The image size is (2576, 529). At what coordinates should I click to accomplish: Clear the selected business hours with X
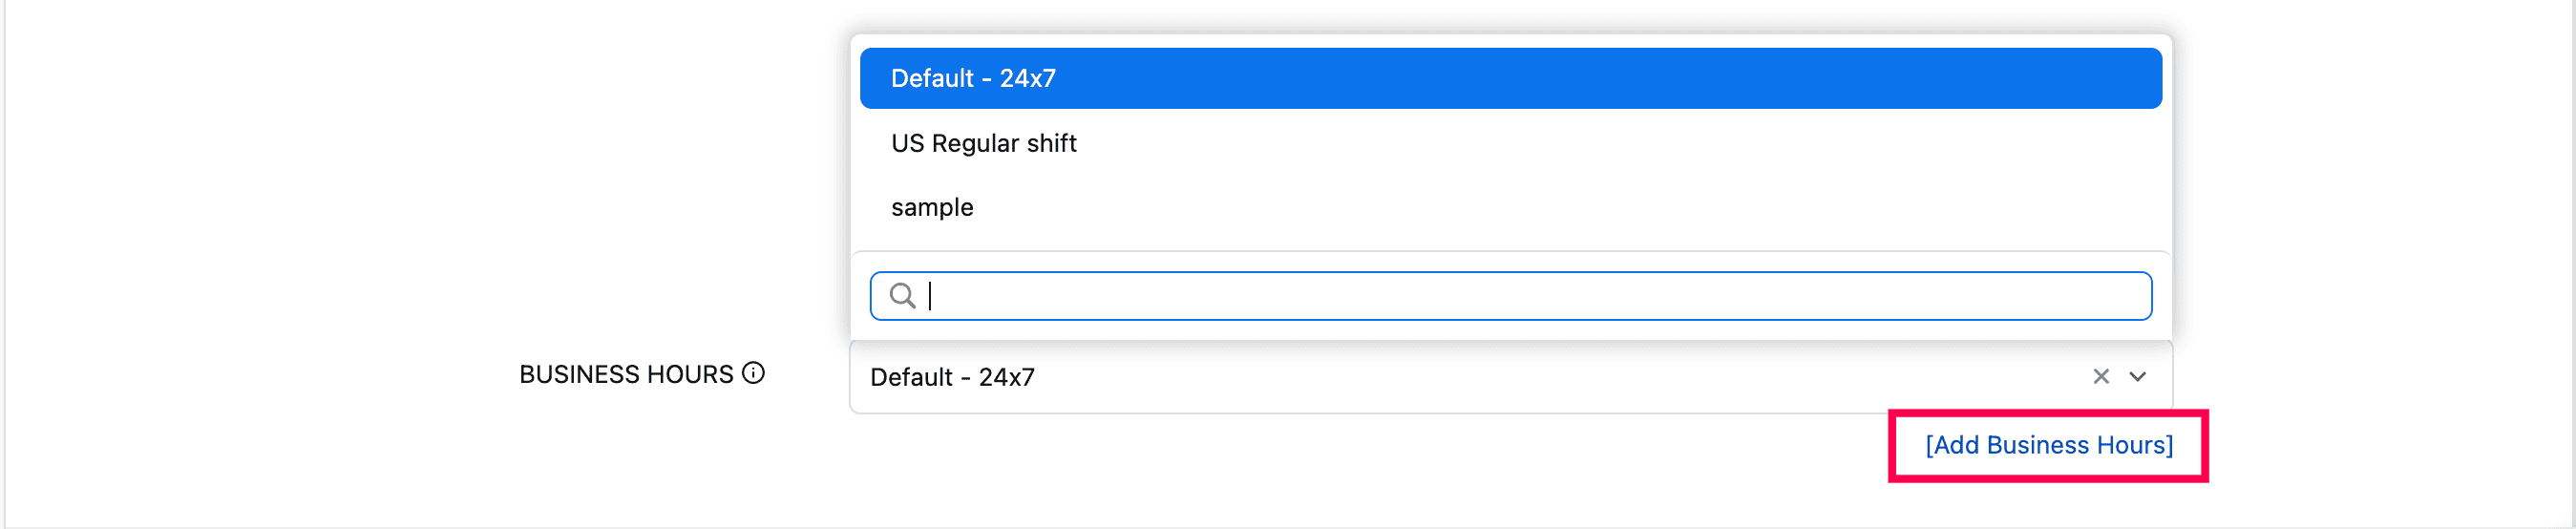pyautogui.click(x=2100, y=377)
